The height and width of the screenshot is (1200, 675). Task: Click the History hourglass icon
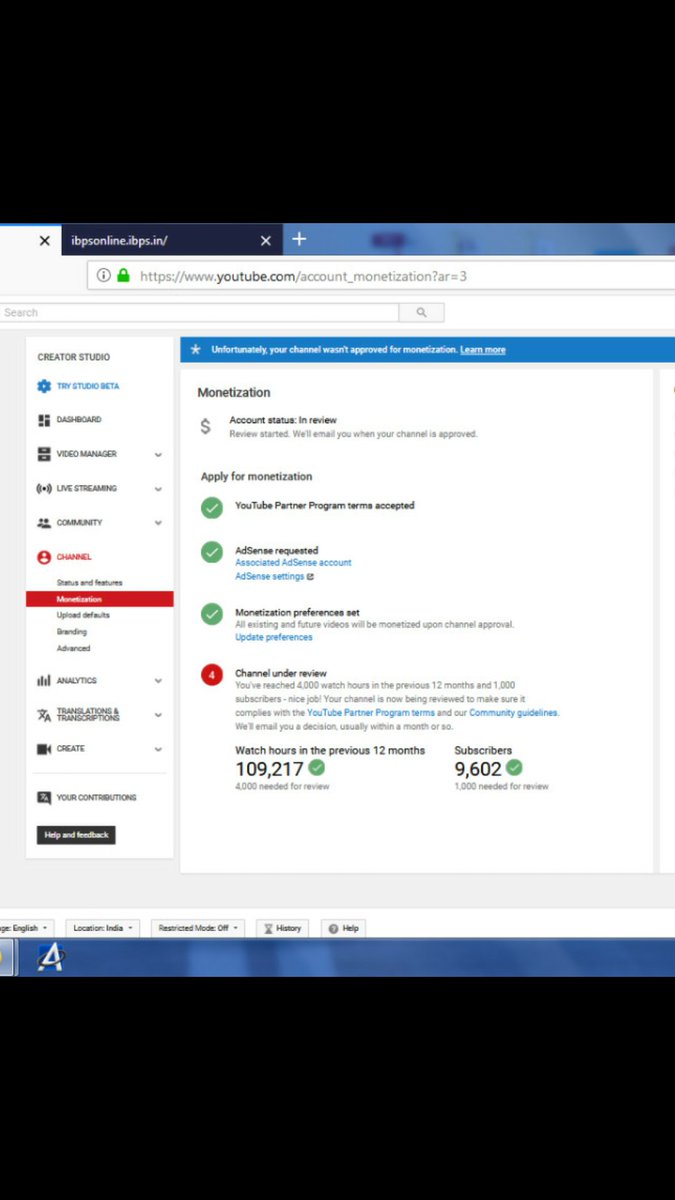pyautogui.click(x=268, y=928)
